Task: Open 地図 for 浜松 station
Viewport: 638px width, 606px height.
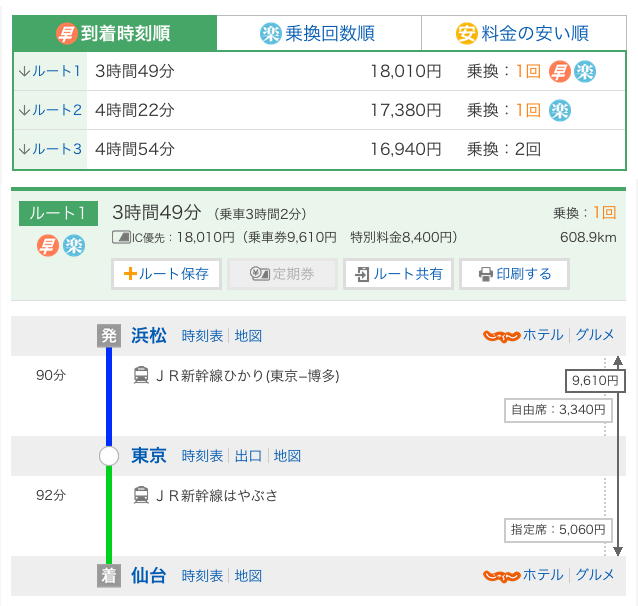Action: (x=248, y=336)
